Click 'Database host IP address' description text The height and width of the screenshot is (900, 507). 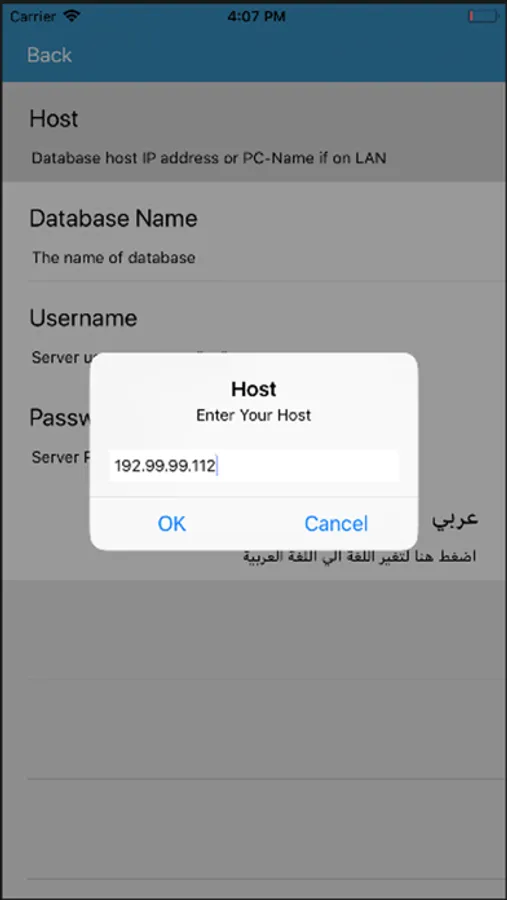point(209,158)
